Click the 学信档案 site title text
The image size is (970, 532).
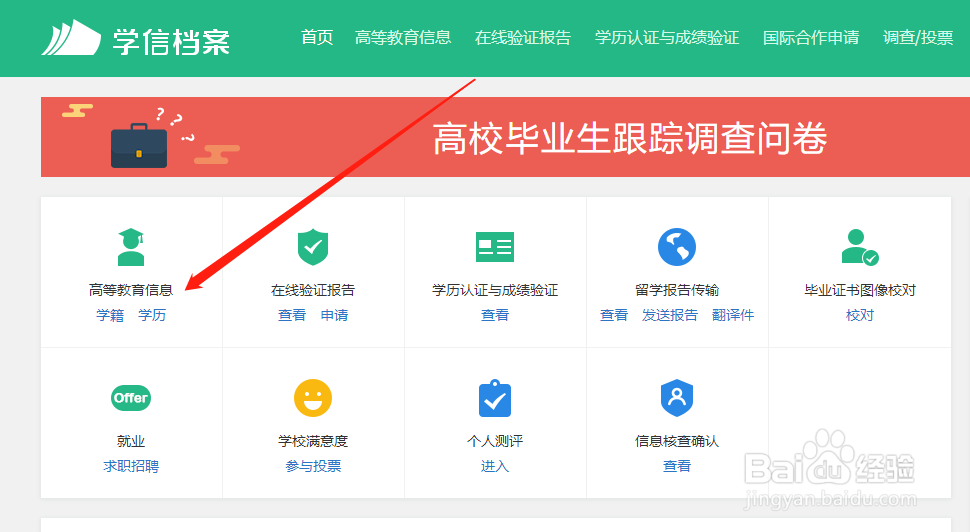pyautogui.click(x=171, y=42)
